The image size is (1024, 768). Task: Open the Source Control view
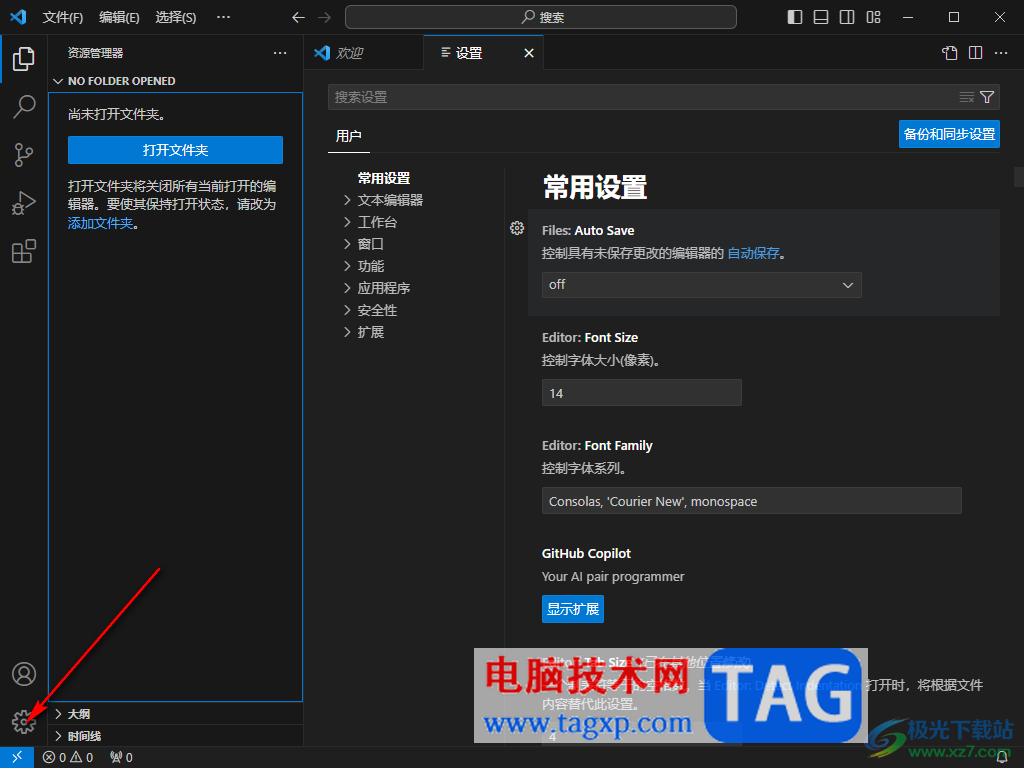click(x=24, y=155)
